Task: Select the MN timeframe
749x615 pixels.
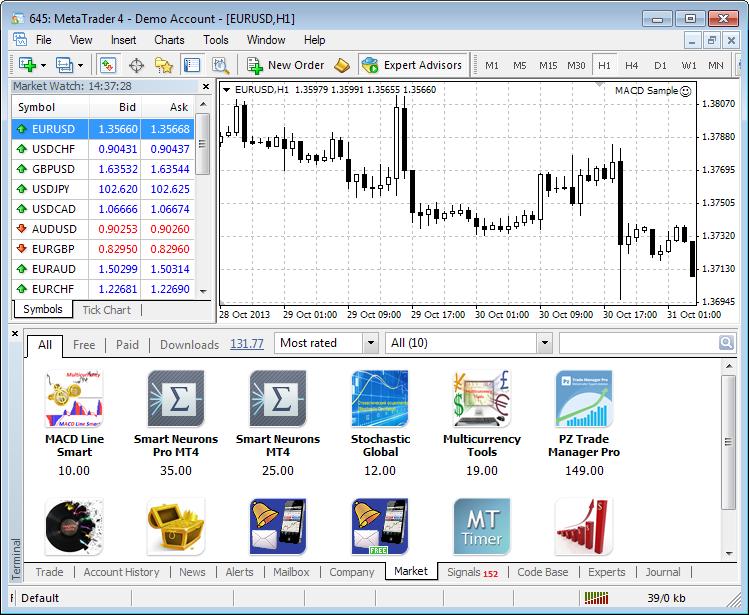Action: click(716, 65)
